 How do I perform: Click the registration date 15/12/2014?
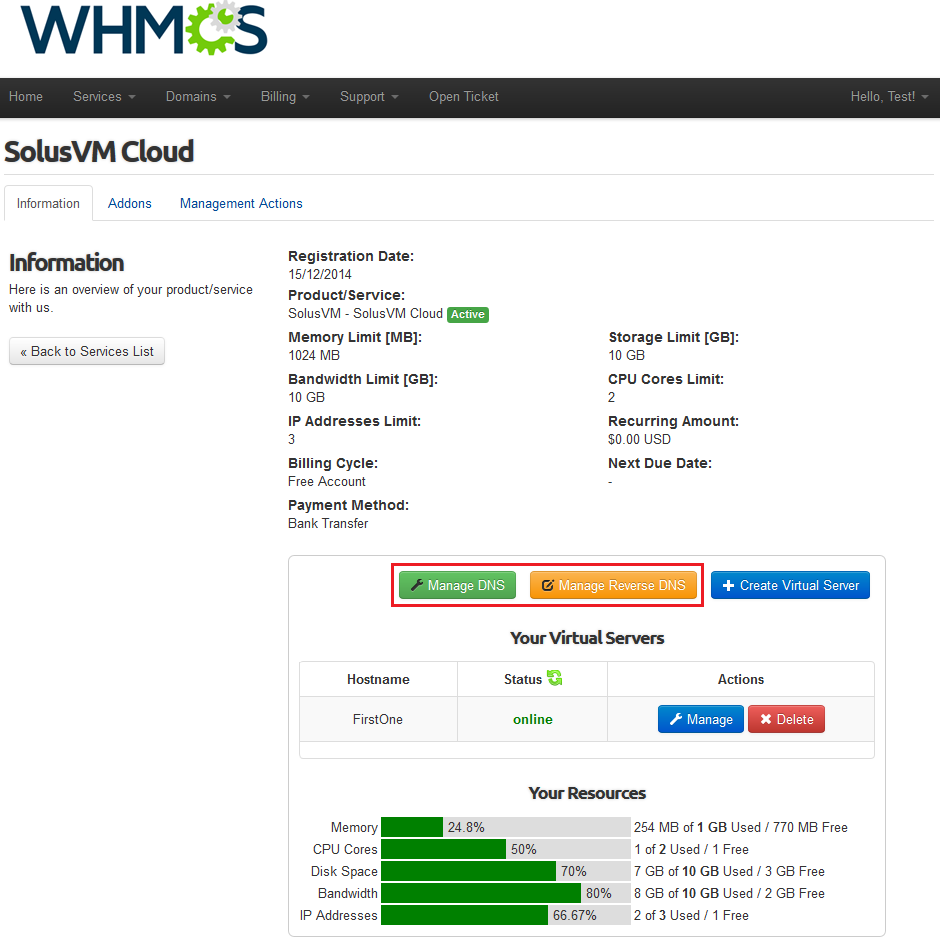[320, 274]
